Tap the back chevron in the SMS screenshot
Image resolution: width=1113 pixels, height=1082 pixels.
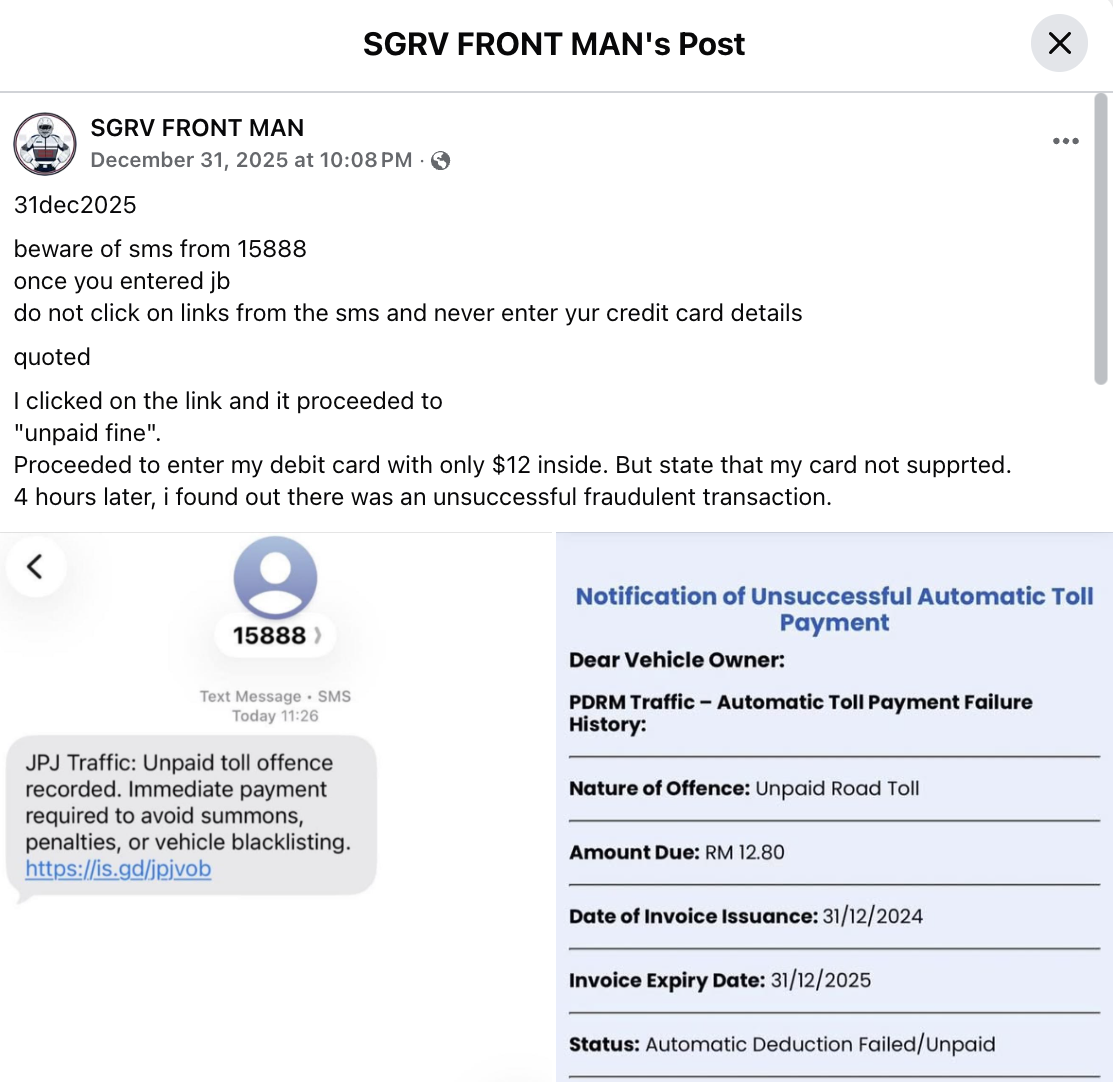[35, 567]
